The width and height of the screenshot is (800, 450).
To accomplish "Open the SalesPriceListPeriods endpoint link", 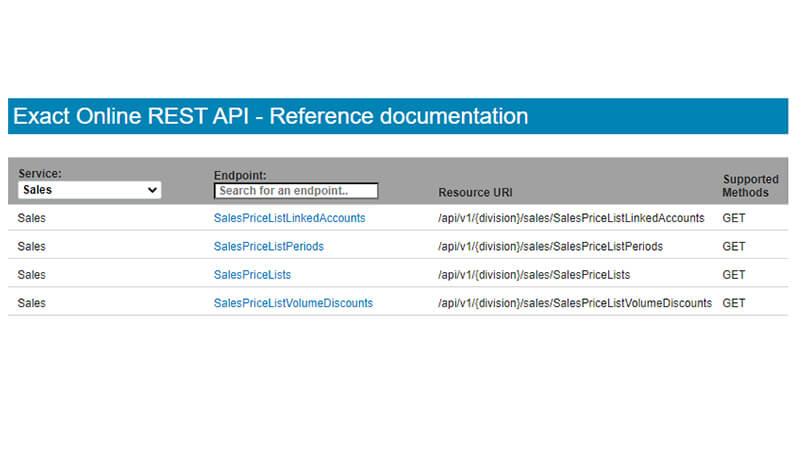I will pyautogui.click(x=268, y=246).
